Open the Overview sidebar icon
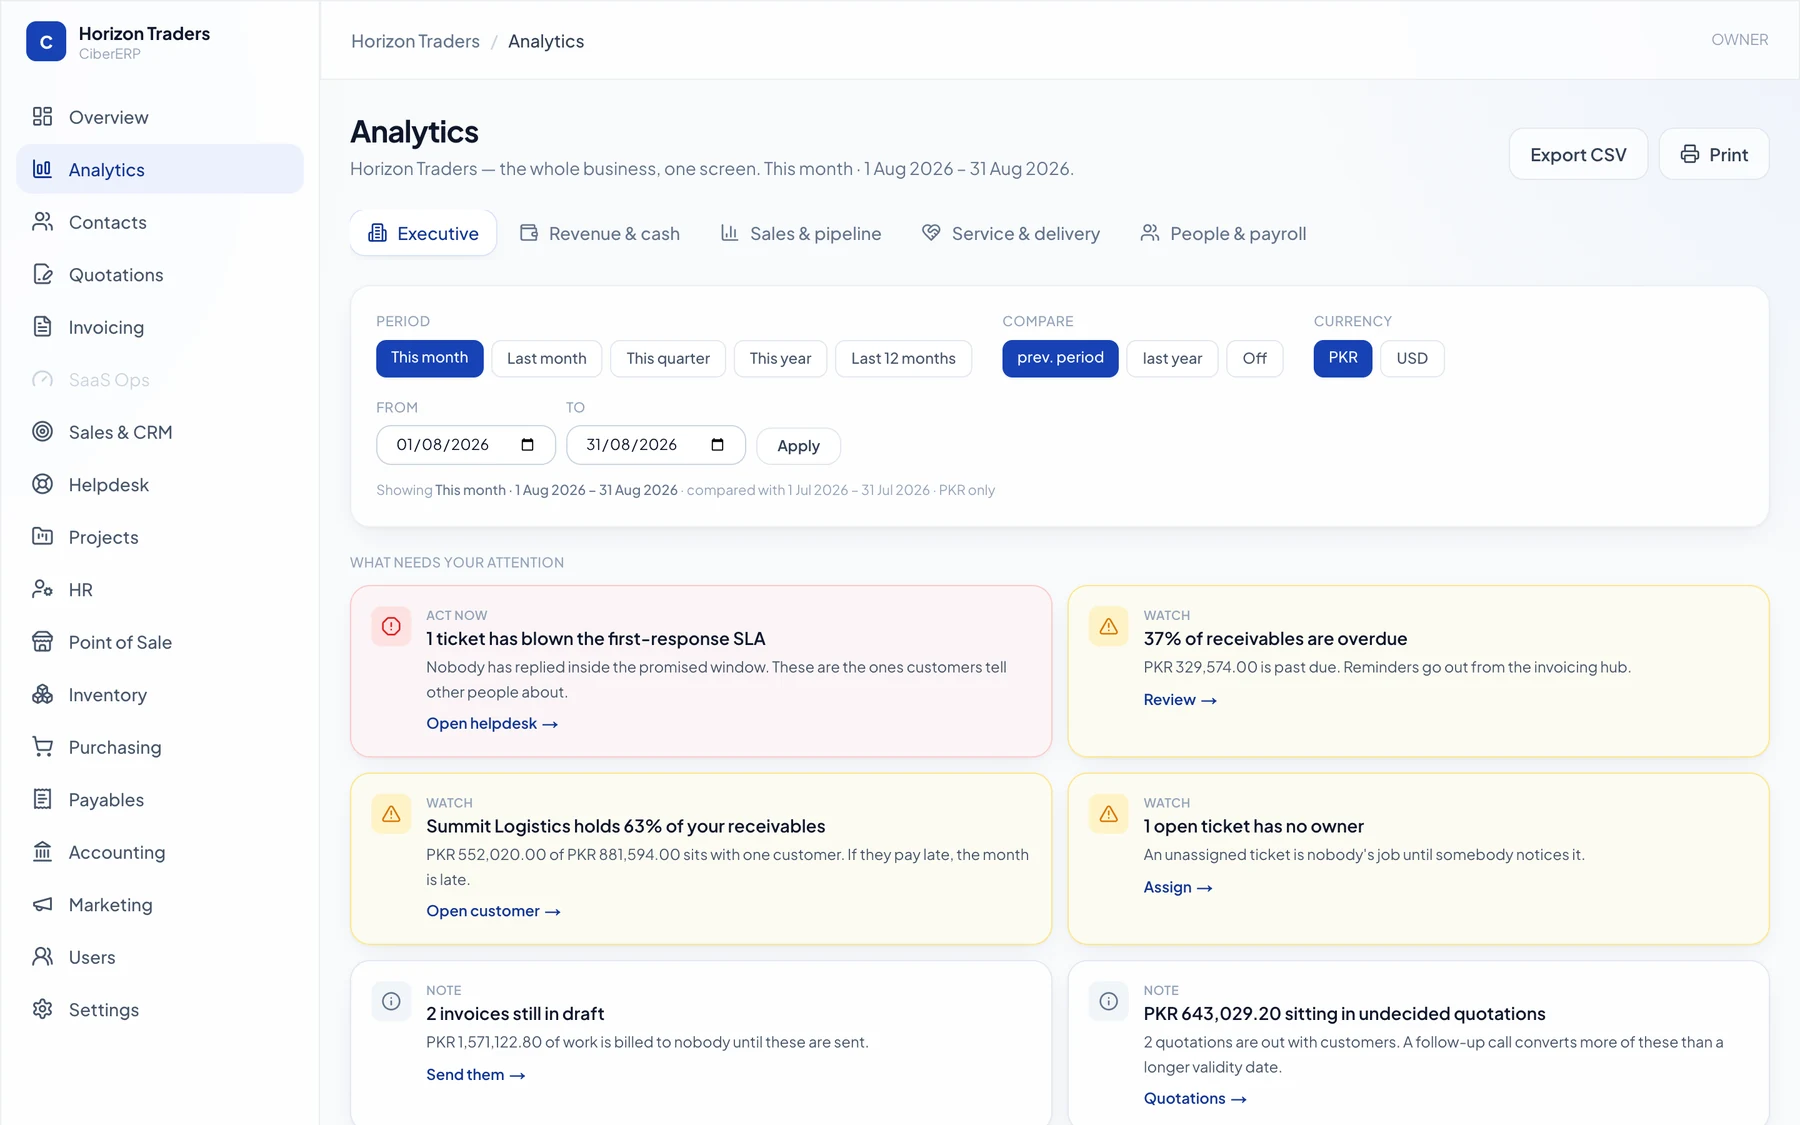The height and width of the screenshot is (1125, 1800). (x=42, y=117)
